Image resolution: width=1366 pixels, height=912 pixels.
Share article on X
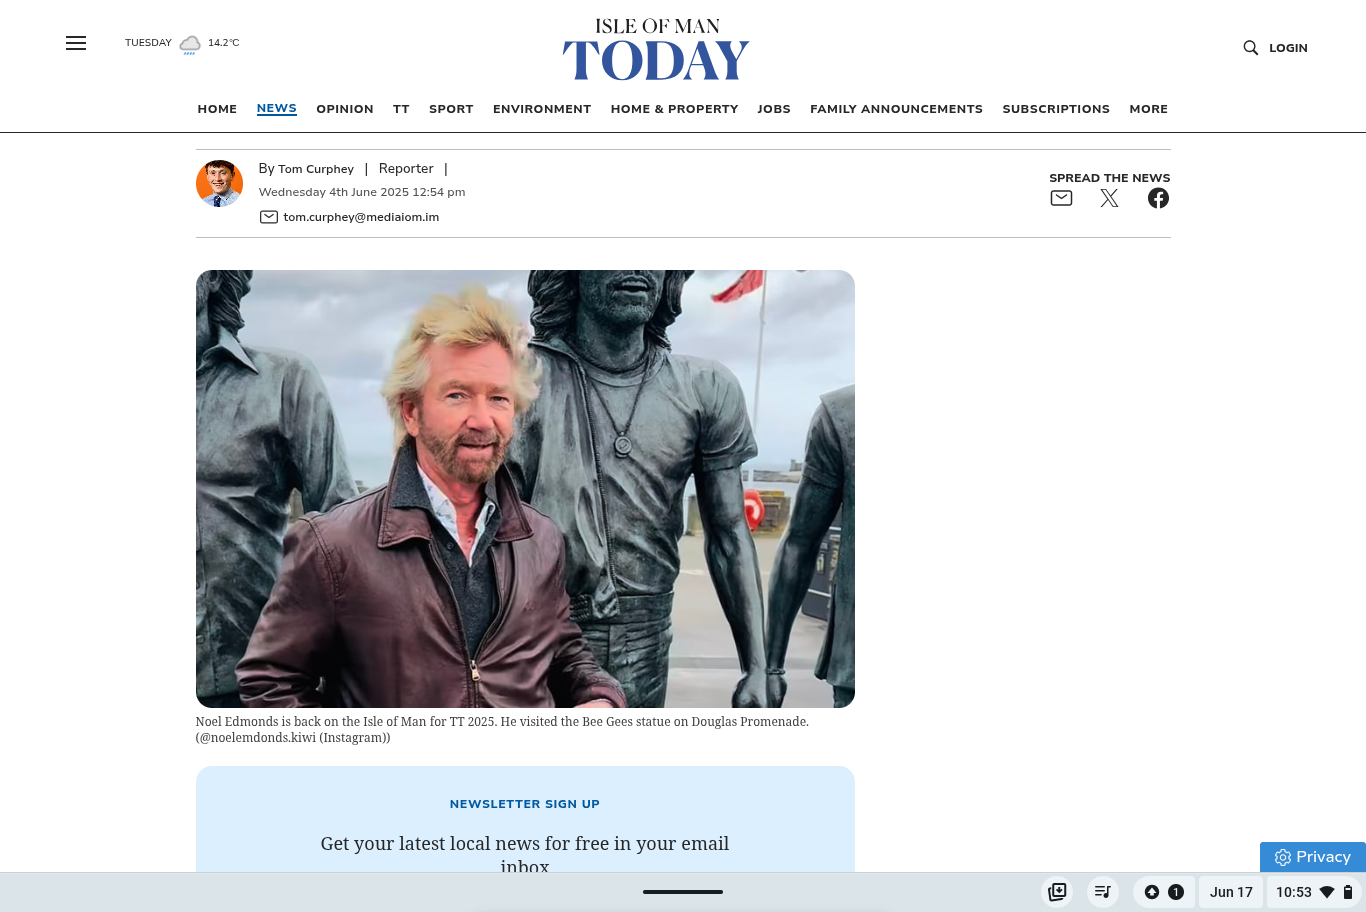(x=1109, y=198)
